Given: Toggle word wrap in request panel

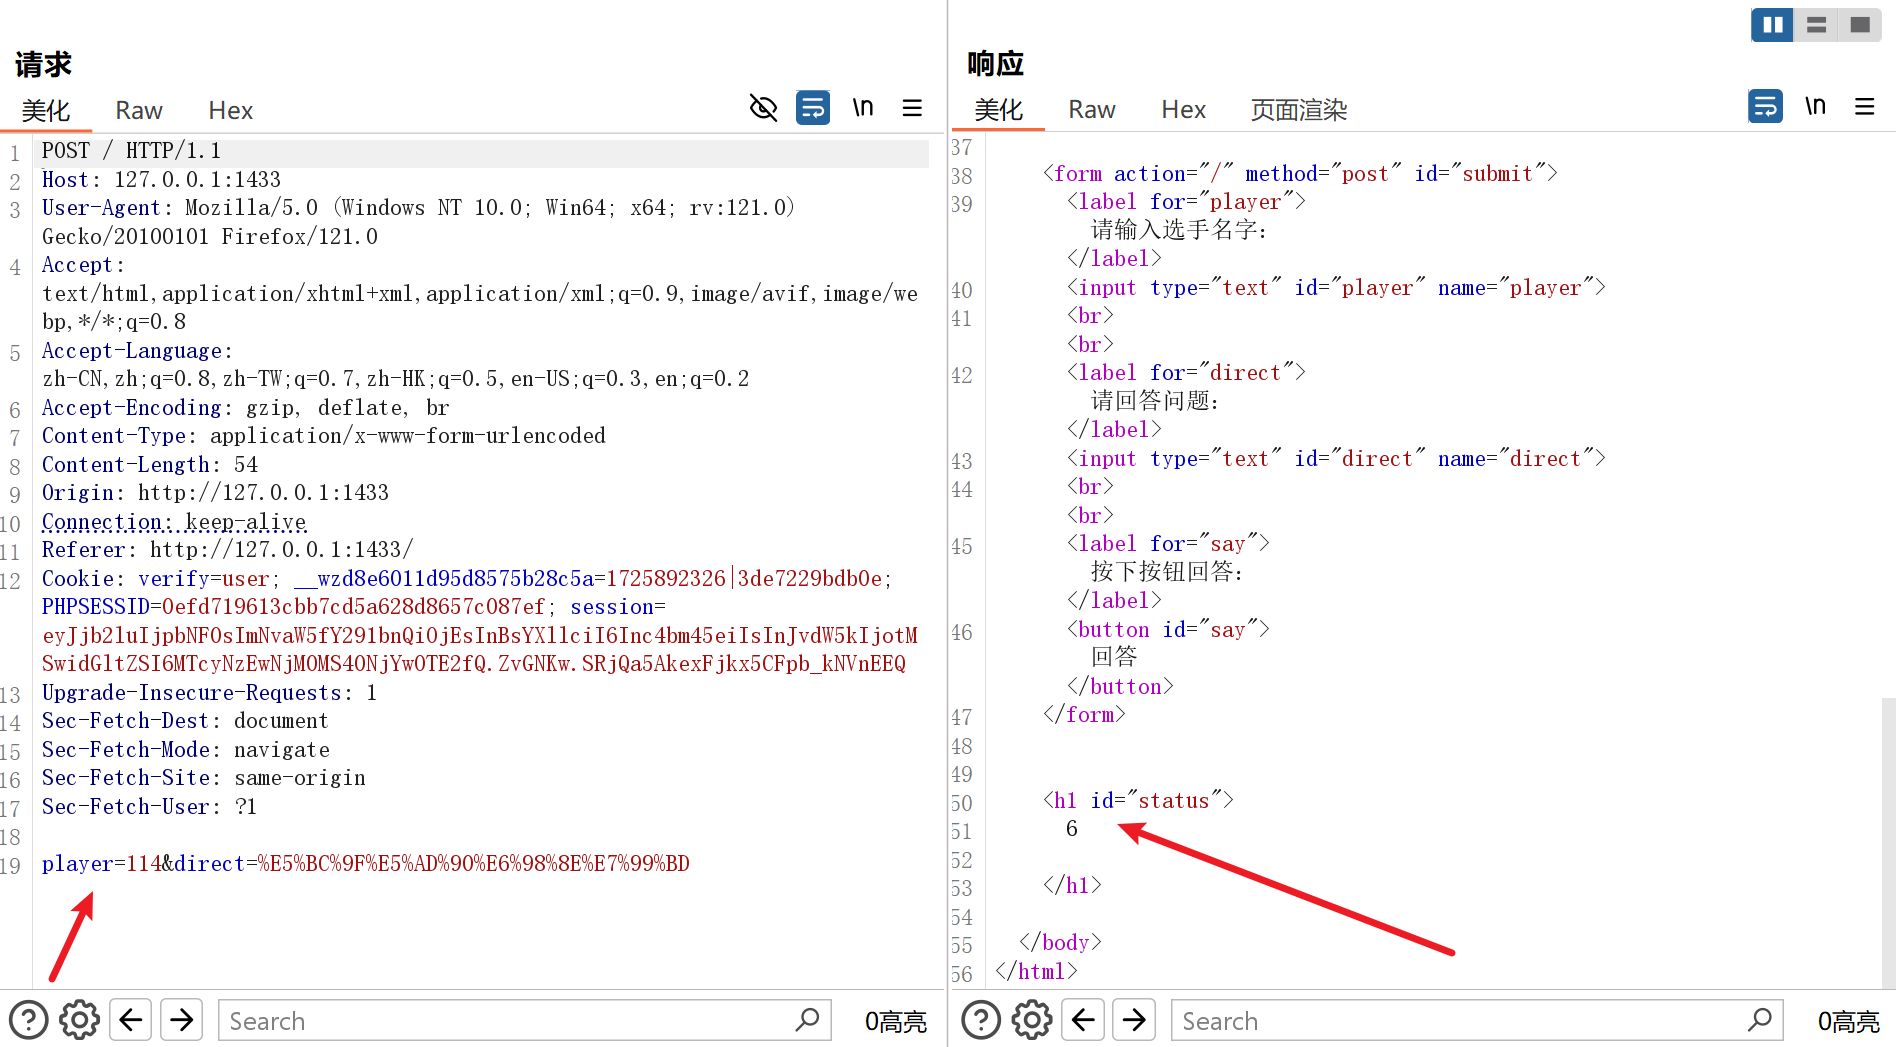Looking at the screenshot, I should [812, 108].
